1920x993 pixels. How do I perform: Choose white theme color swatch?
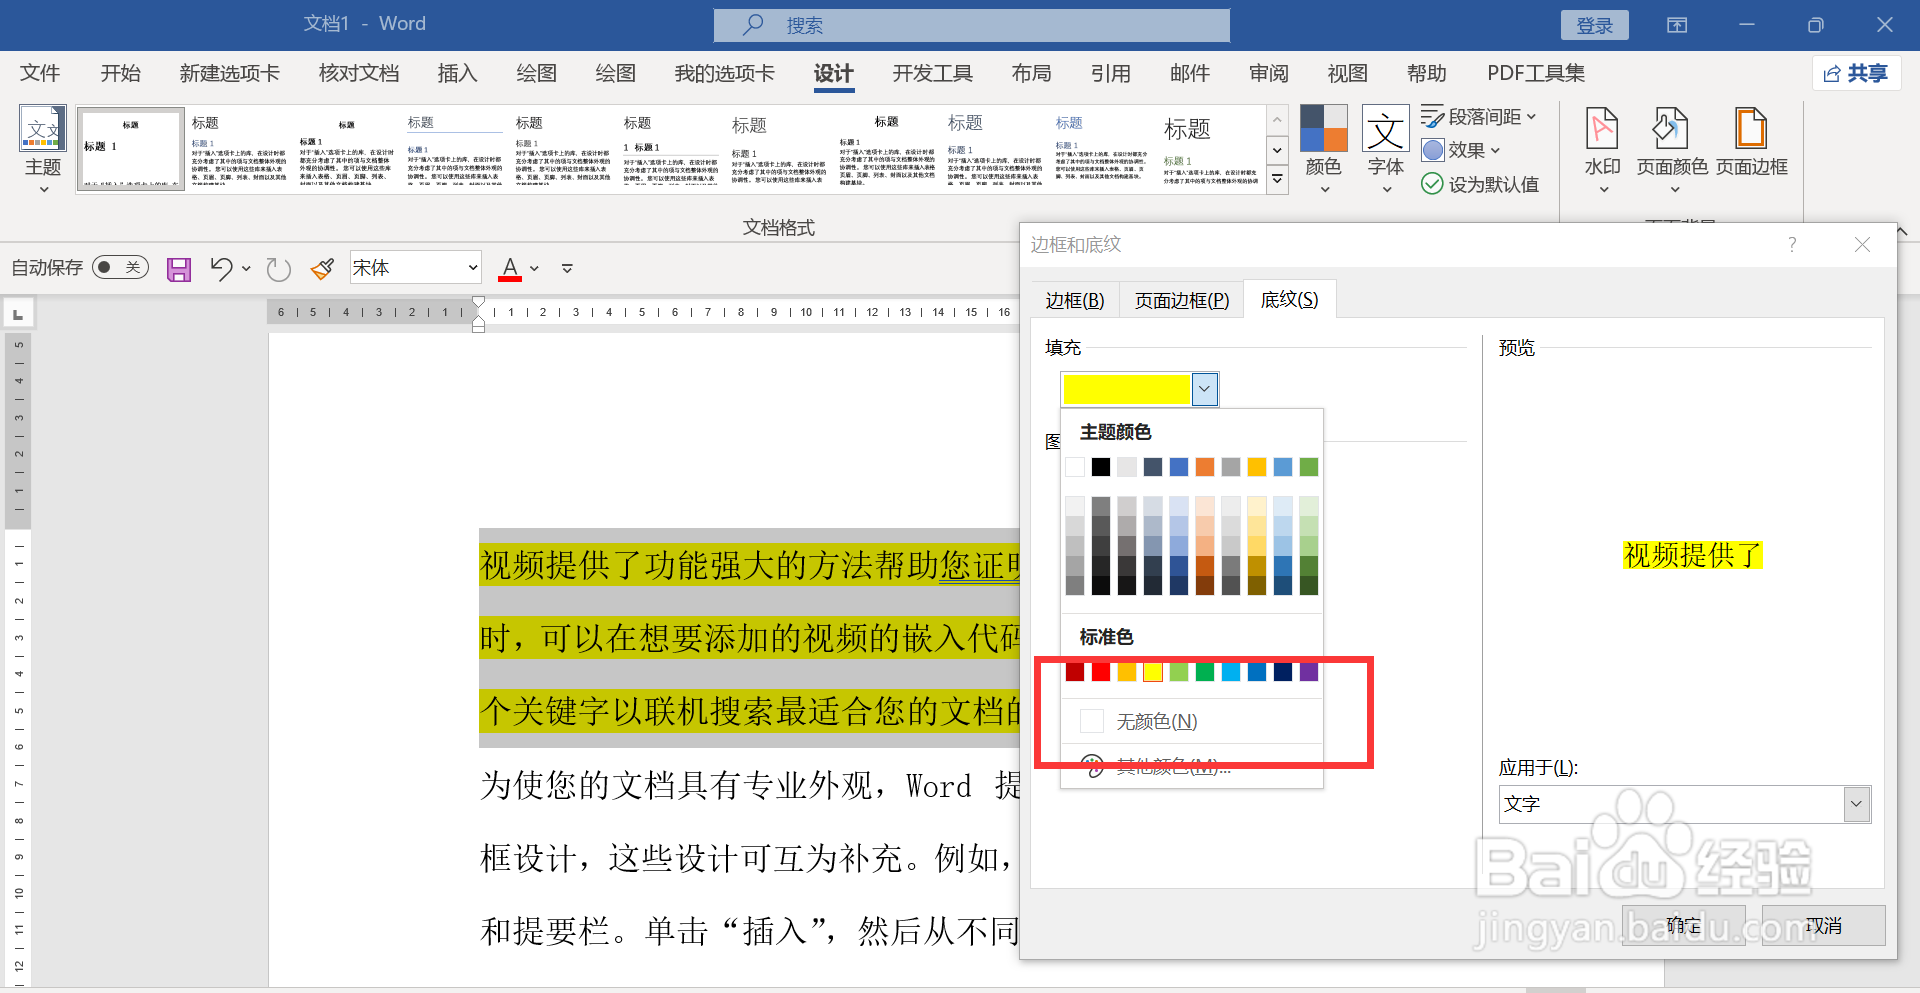[x=1075, y=467]
